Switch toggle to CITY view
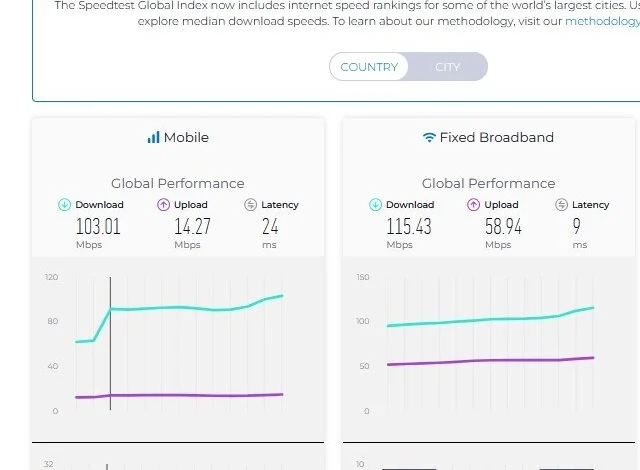Image resolution: width=640 pixels, height=470 pixels. click(448, 67)
